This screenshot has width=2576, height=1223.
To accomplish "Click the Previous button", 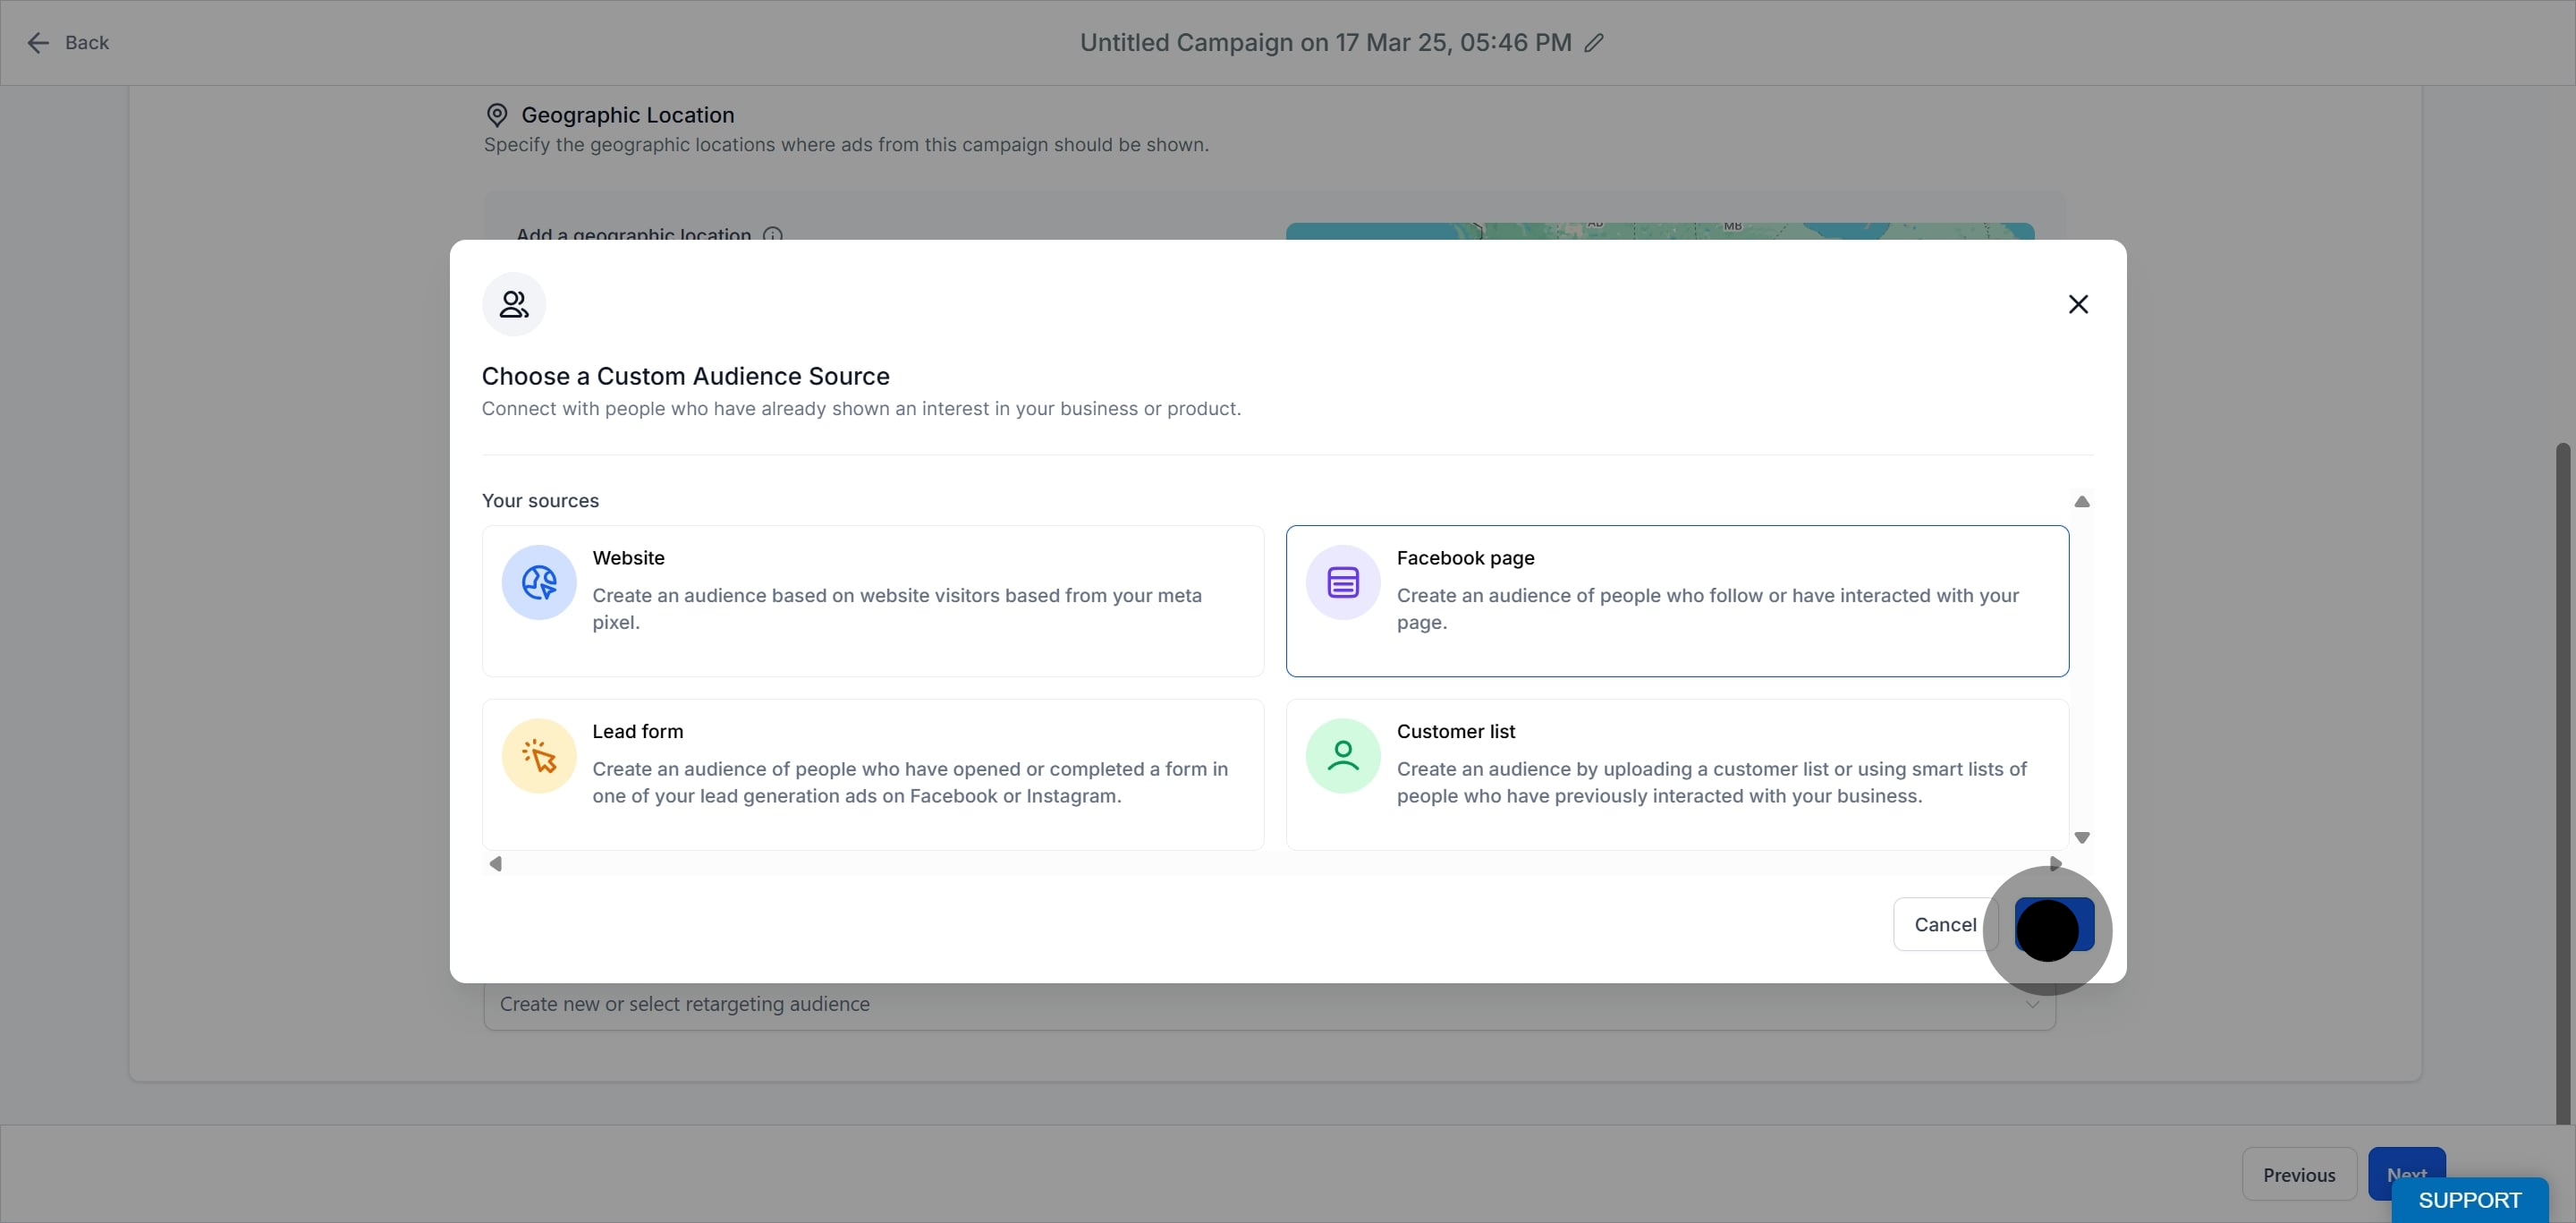I will click(2298, 1175).
